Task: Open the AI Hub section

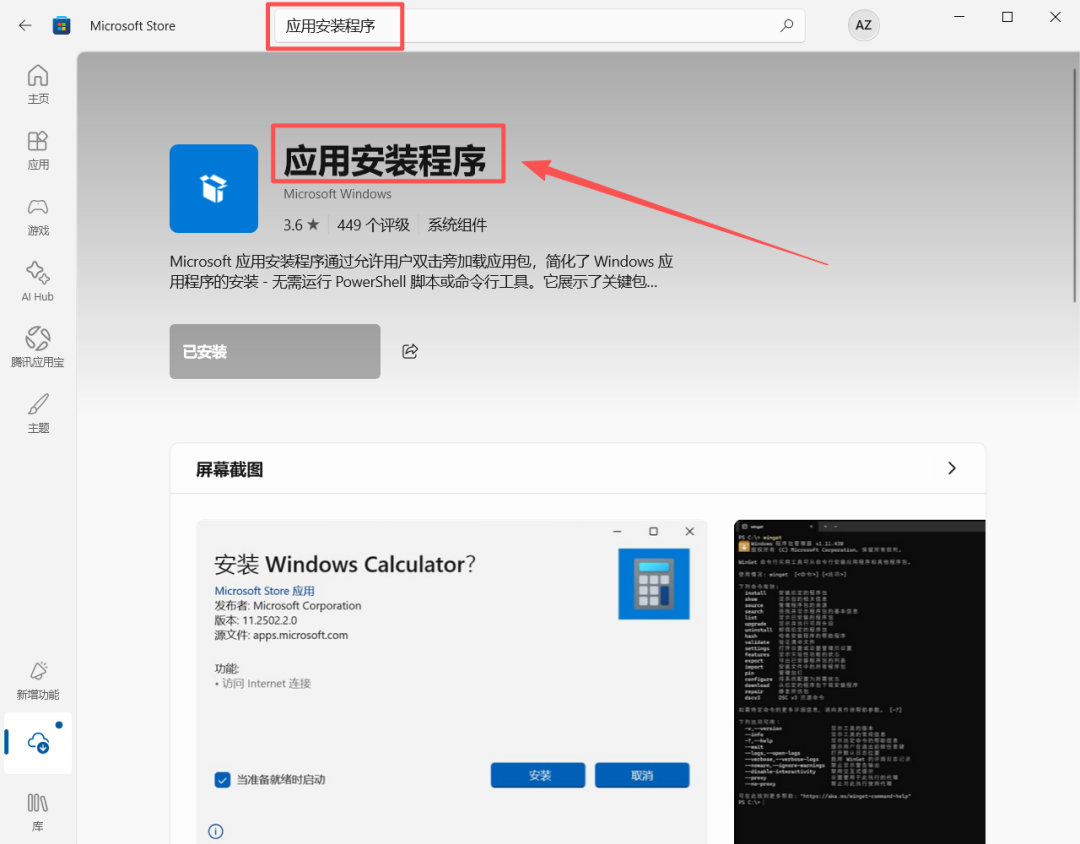Action: (x=38, y=282)
